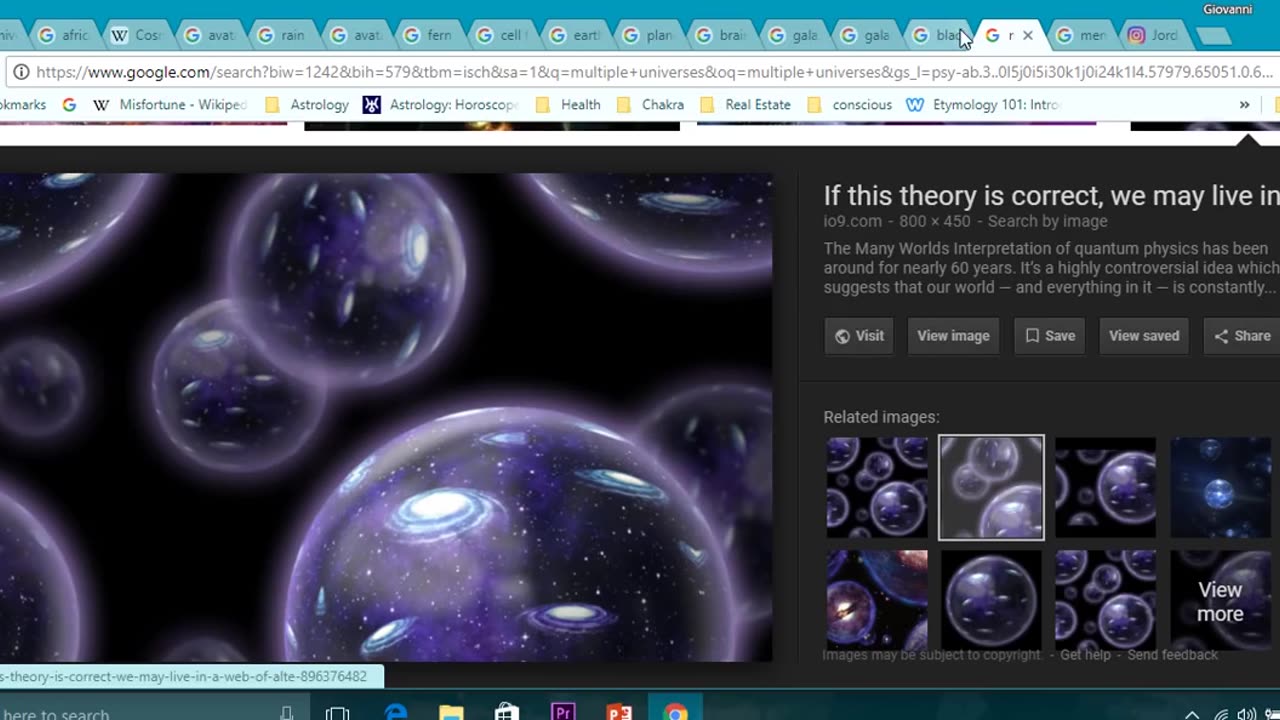Image resolution: width=1280 pixels, height=720 pixels.
Task: Open Task View in taskbar
Action: [338, 713]
